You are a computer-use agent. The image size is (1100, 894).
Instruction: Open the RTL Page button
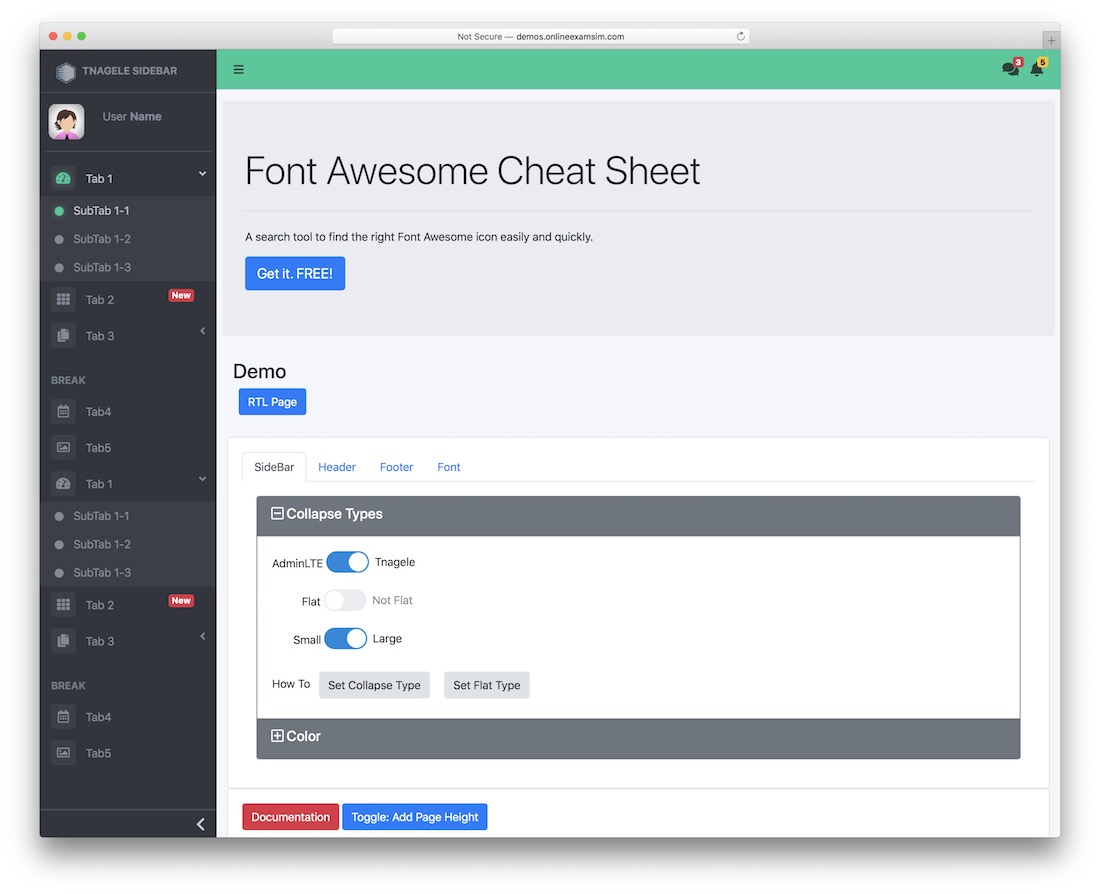click(x=272, y=402)
